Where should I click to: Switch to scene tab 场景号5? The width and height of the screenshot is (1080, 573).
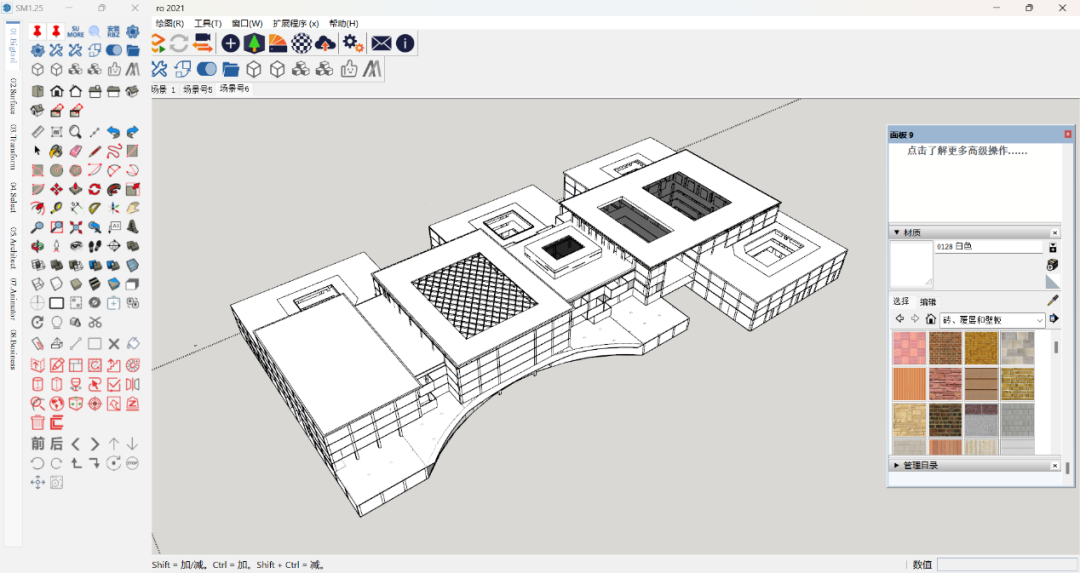(197, 90)
